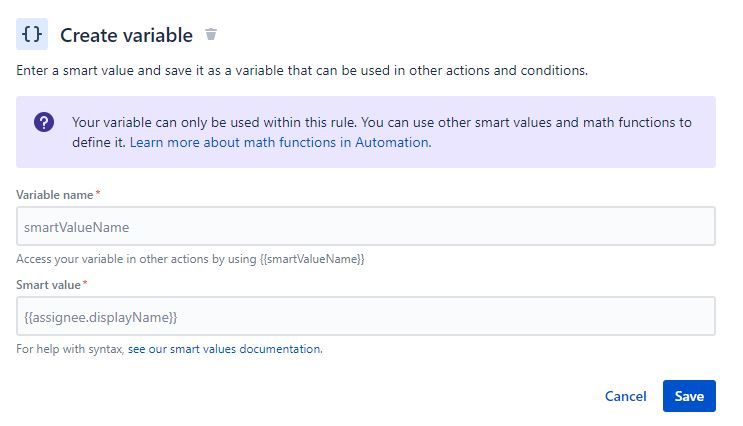Click the {{assignee.displayName}} placeholder text
The width and height of the screenshot is (743, 426).
coord(100,317)
